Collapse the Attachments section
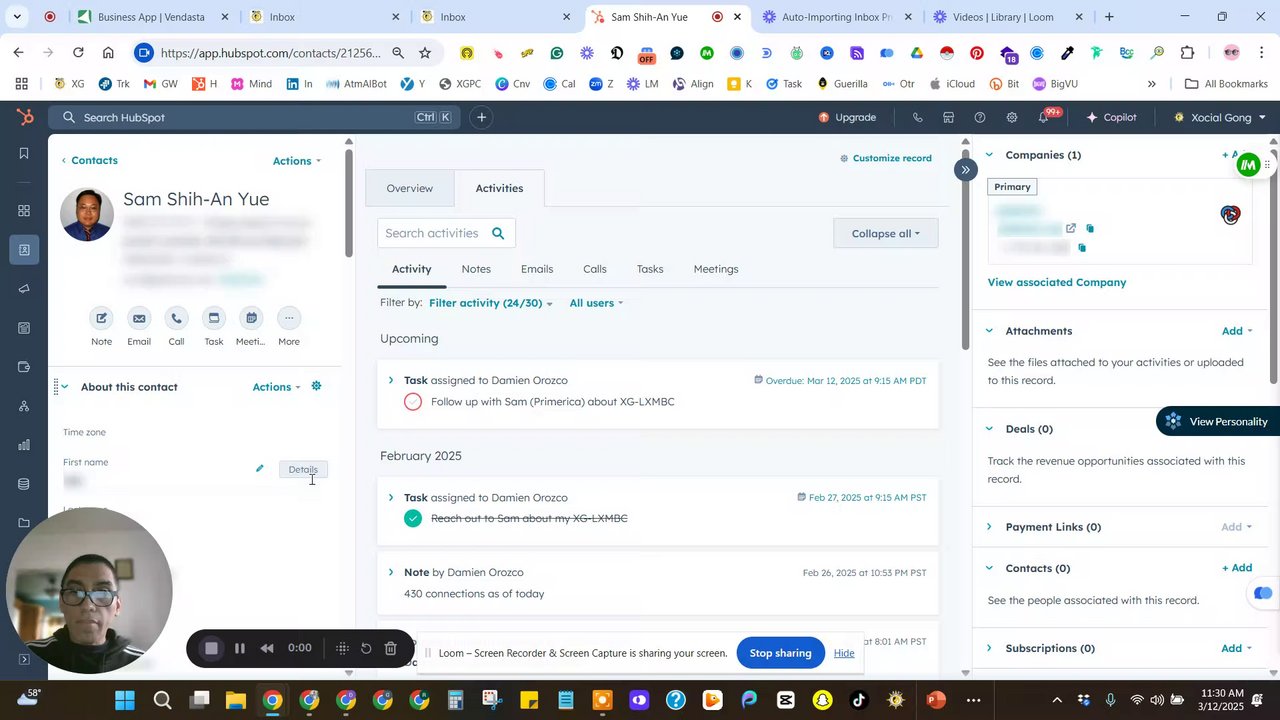The image size is (1280, 720). click(x=989, y=331)
